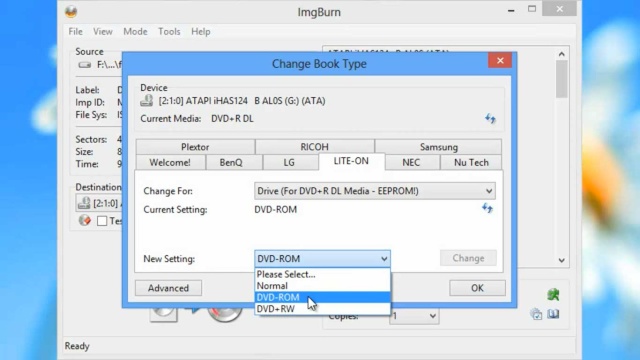
Task: Click the open book icon in ImgBurn
Action: coord(553,314)
